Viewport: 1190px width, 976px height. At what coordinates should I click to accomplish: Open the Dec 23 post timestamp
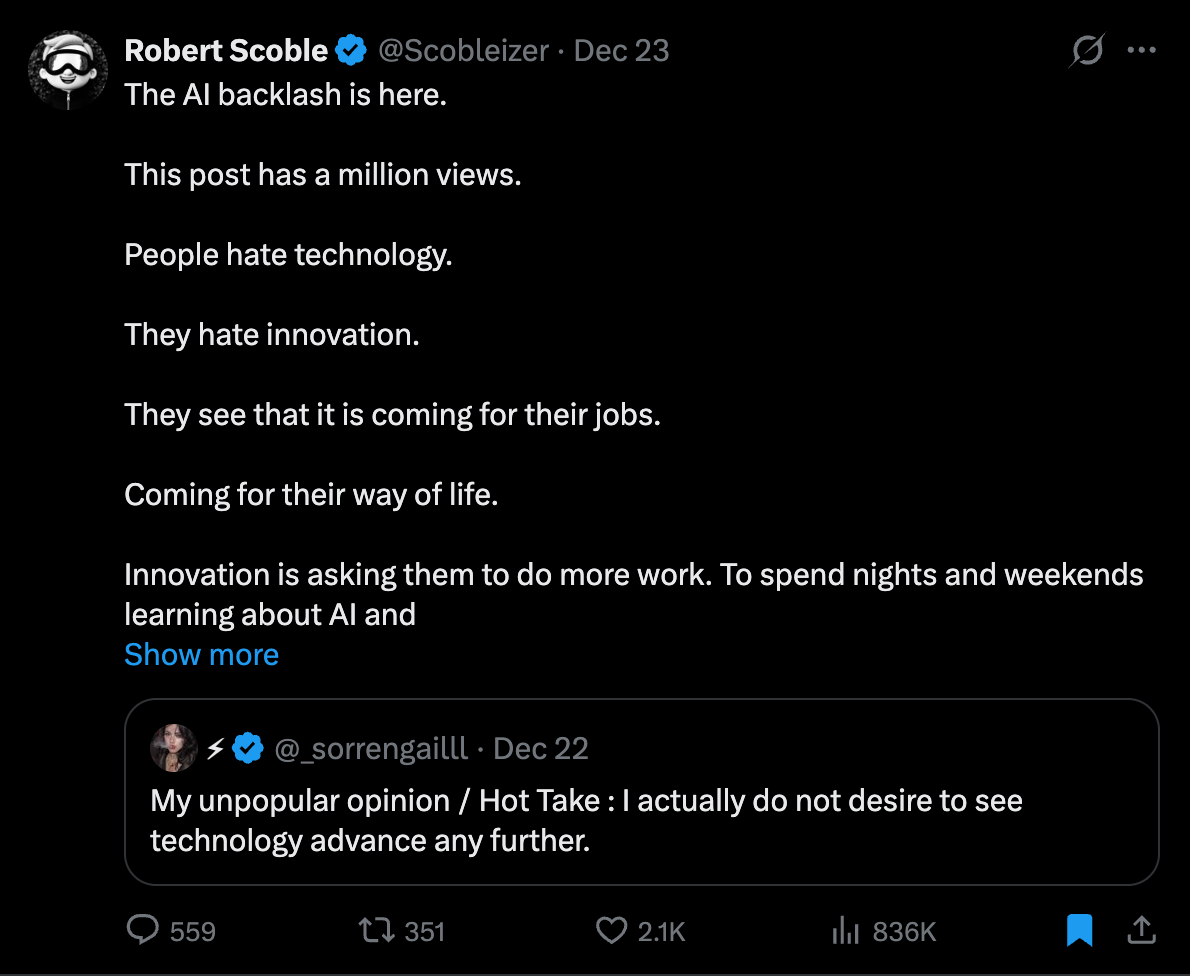(x=621, y=50)
